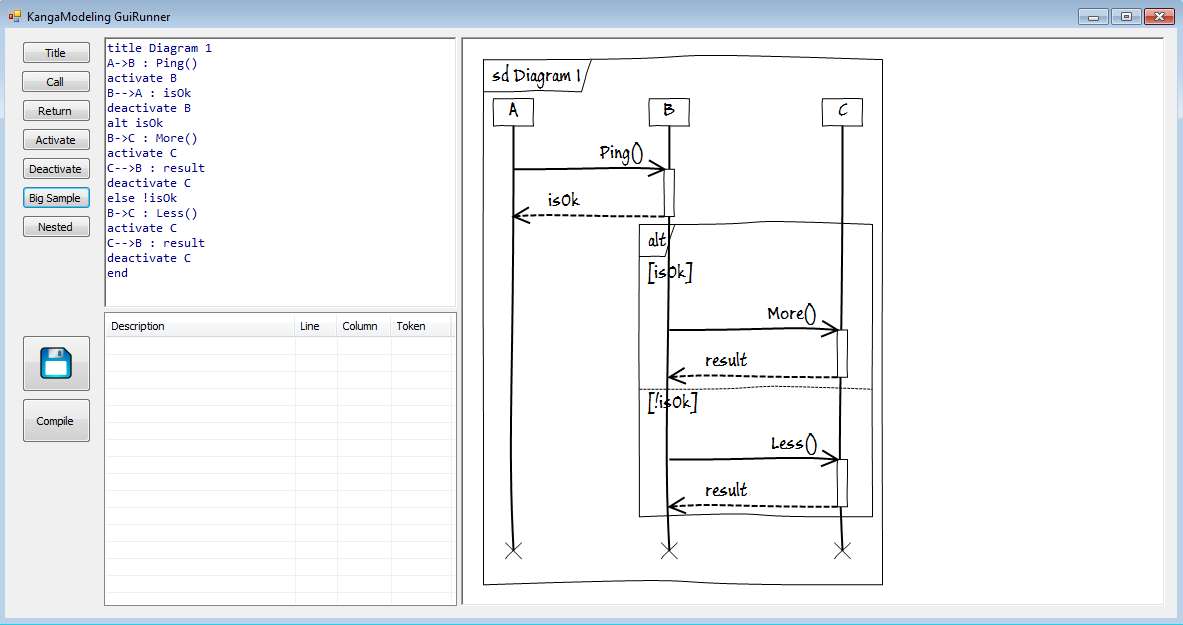Click the KangaModeling app icon in title bar
This screenshot has height=625, width=1183.
[x=14, y=16]
